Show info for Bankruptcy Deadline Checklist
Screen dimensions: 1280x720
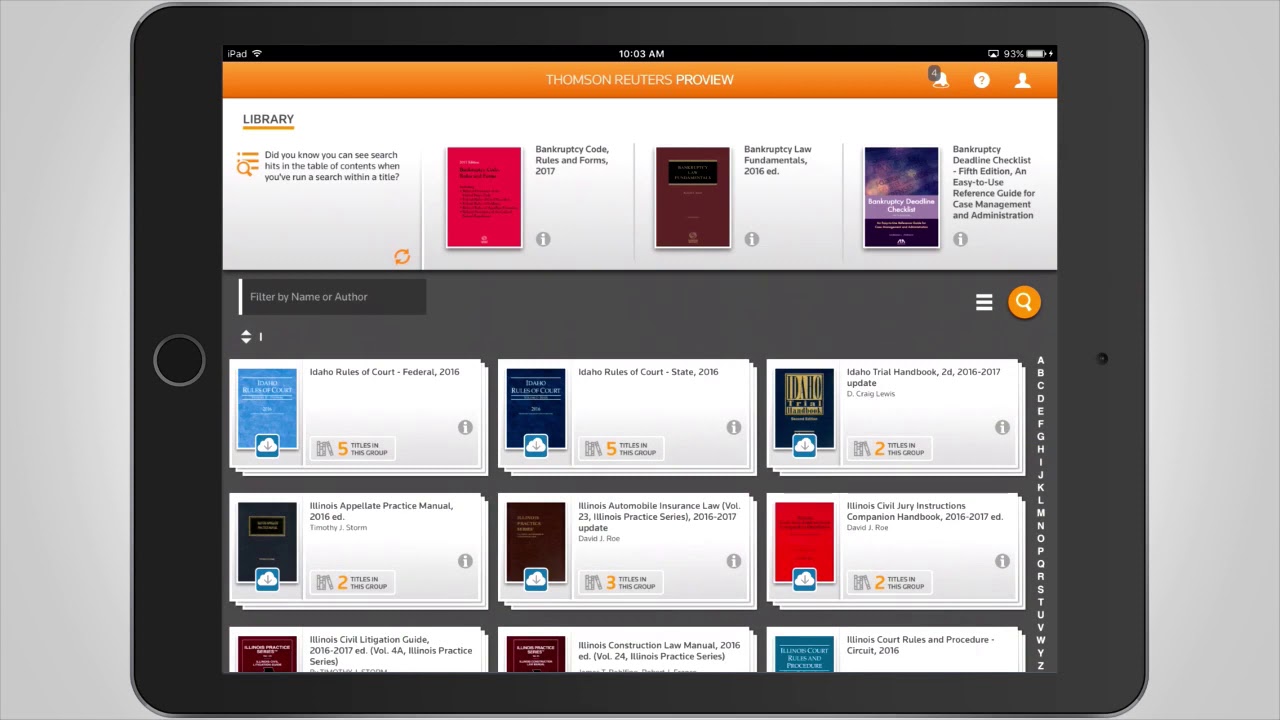960,239
